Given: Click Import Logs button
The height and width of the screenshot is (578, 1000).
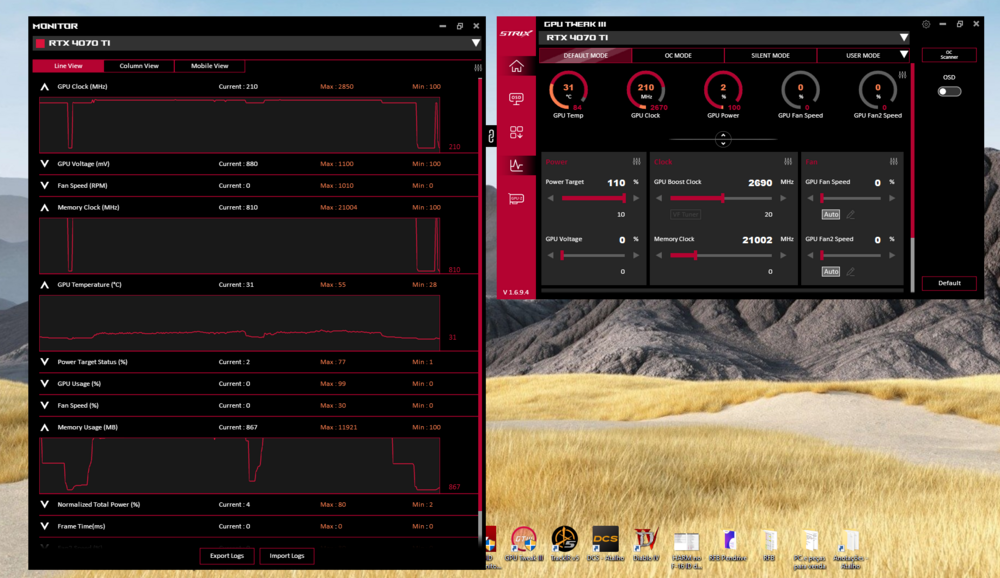Looking at the screenshot, I should coord(287,556).
